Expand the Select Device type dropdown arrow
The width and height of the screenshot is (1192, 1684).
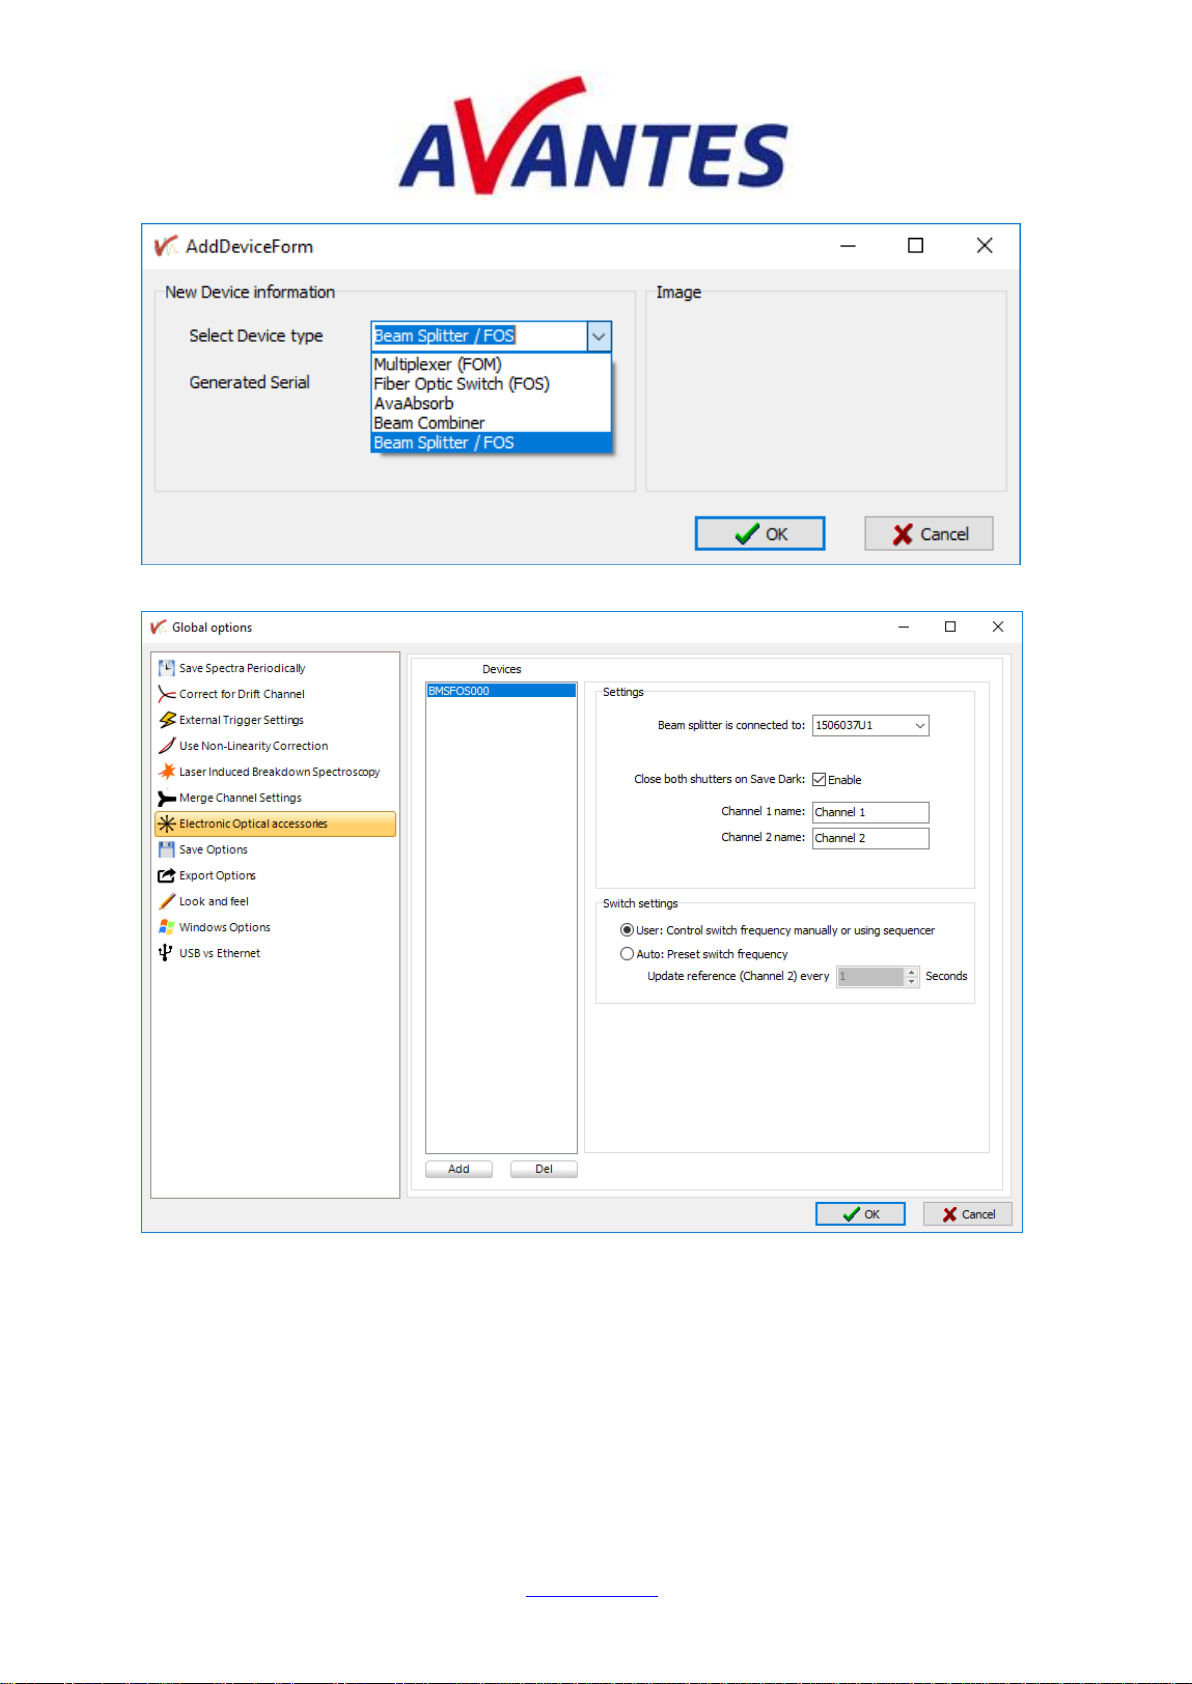click(599, 337)
